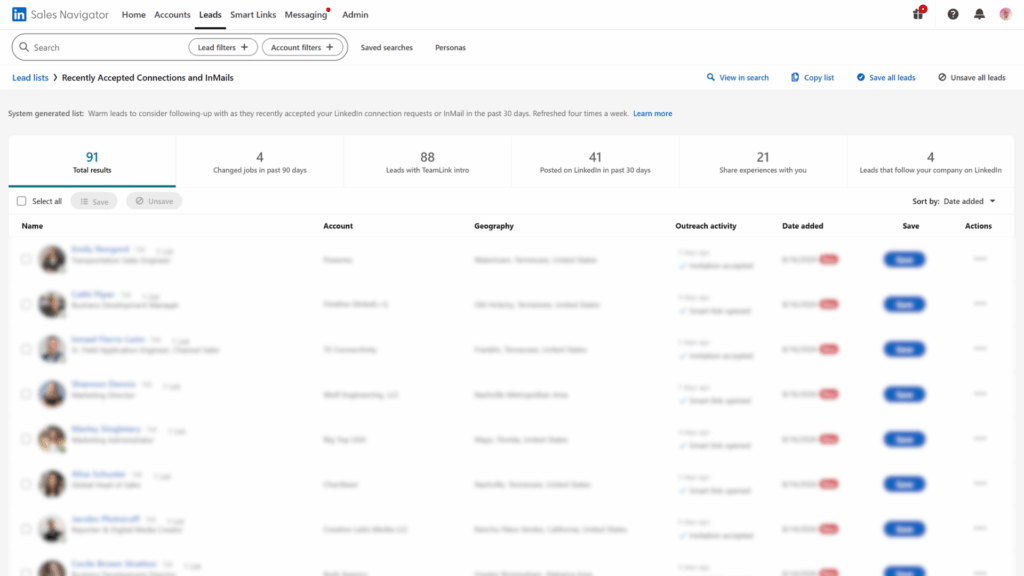
Task: Check the fifth lead row checkbox
Action: click(x=25, y=439)
